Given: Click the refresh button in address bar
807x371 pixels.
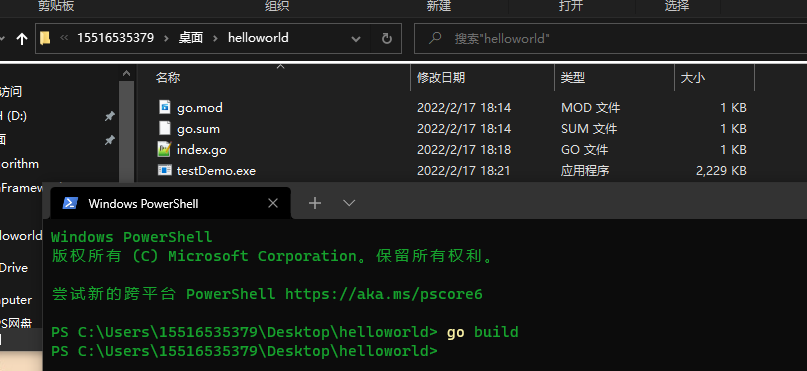Looking at the screenshot, I should [387, 38].
